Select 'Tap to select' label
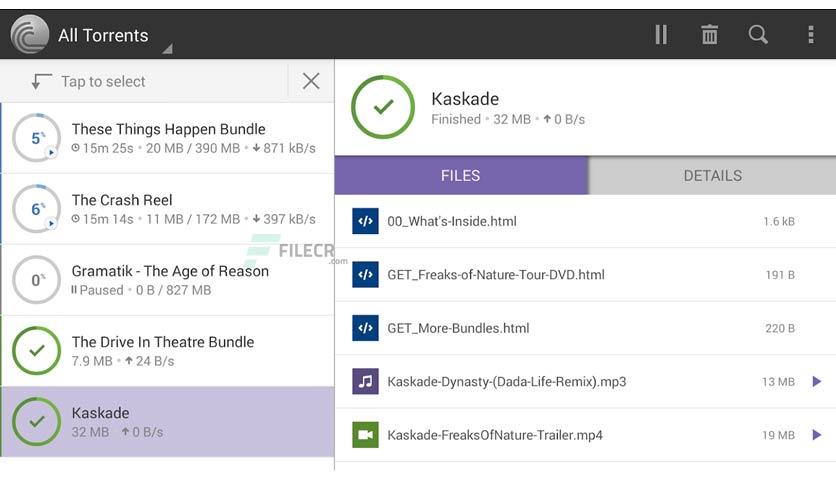Screen dimensions: 836x484 [103, 82]
